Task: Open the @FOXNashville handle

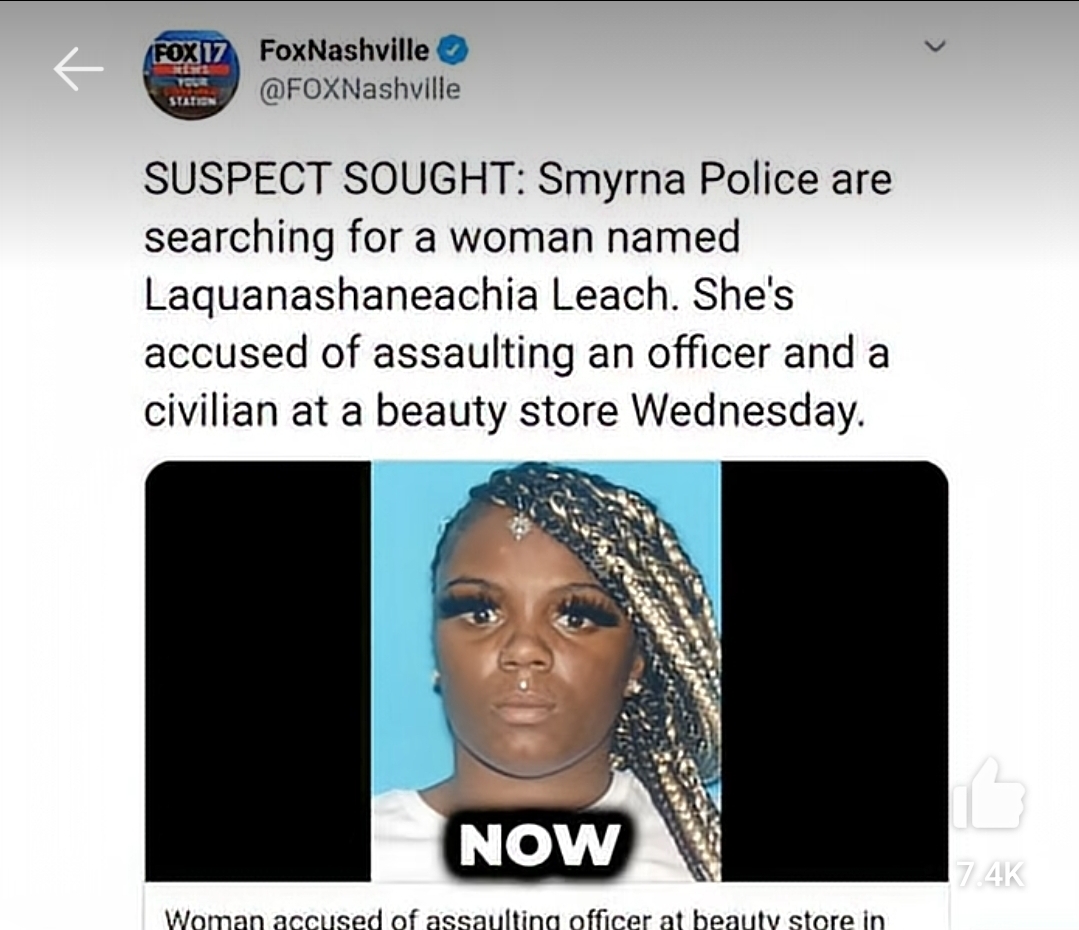Action: [360, 89]
